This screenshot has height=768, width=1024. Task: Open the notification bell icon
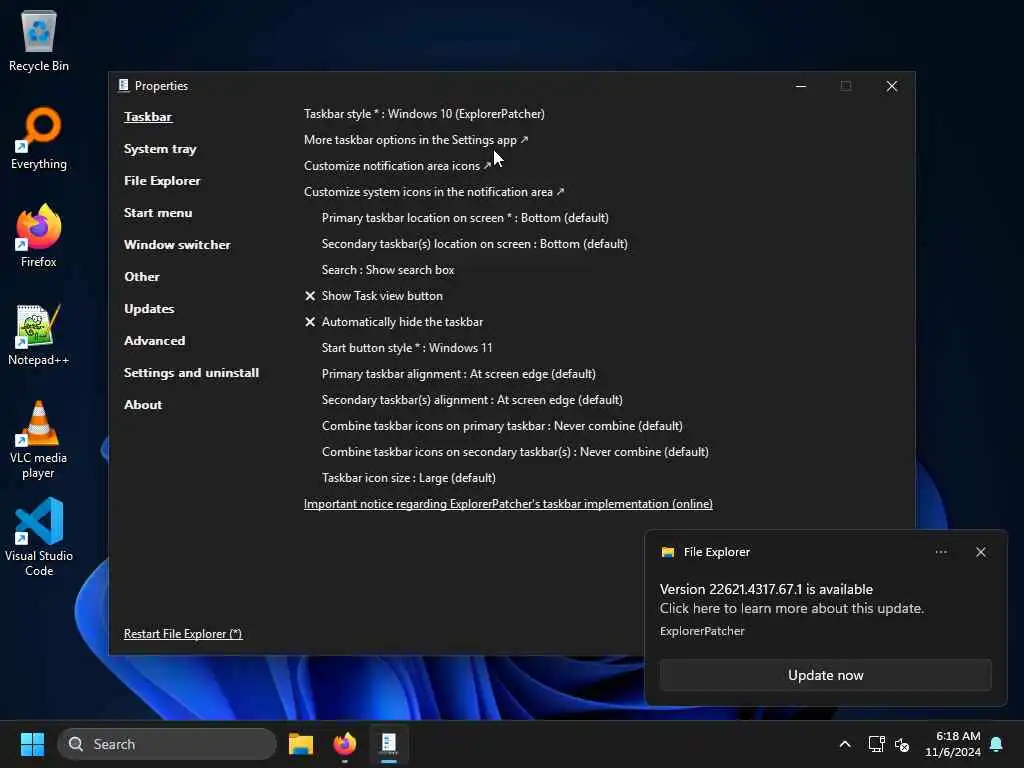click(x=997, y=744)
